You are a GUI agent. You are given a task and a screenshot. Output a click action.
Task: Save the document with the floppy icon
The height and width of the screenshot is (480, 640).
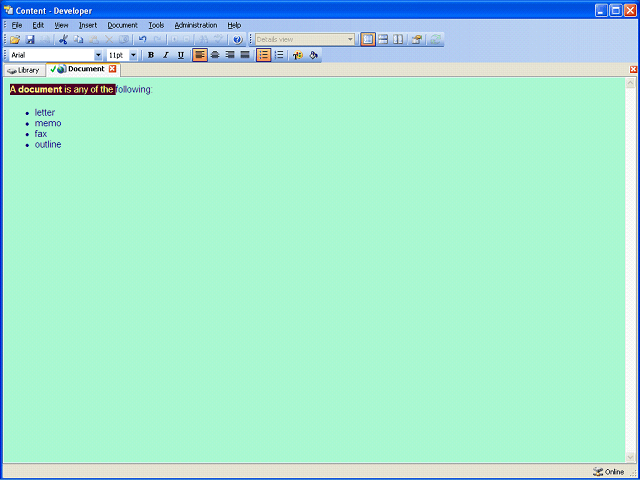(x=30, y=40)
